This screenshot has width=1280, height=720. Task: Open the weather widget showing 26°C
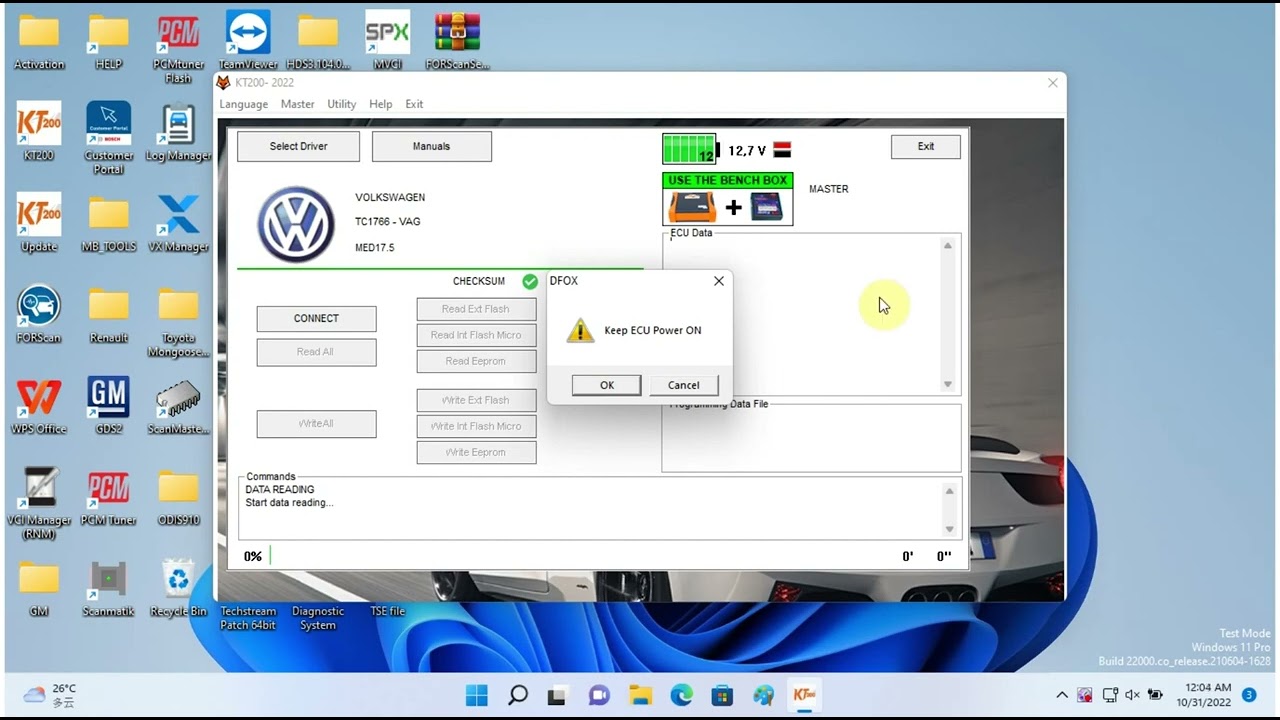(x=50, y=695)
